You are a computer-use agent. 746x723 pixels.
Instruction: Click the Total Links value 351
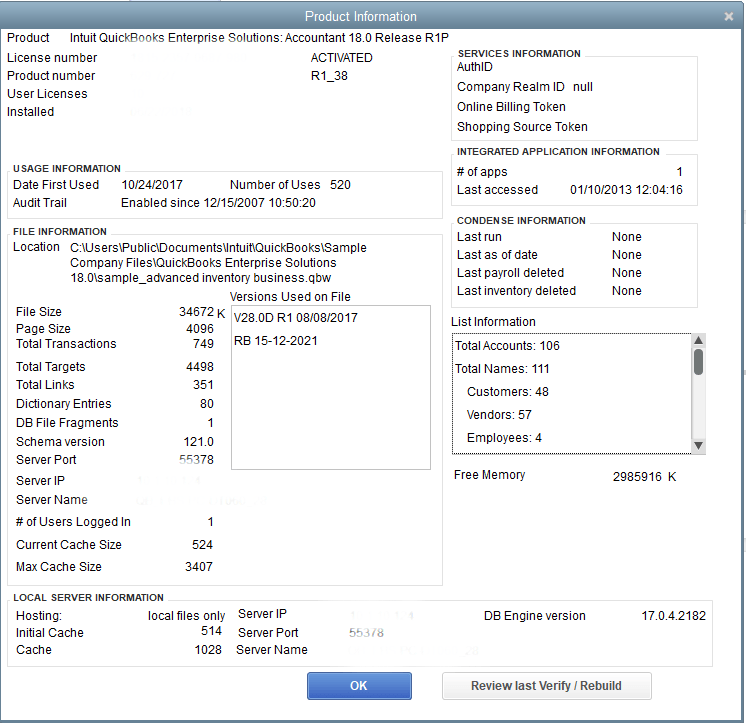point(203,384)
